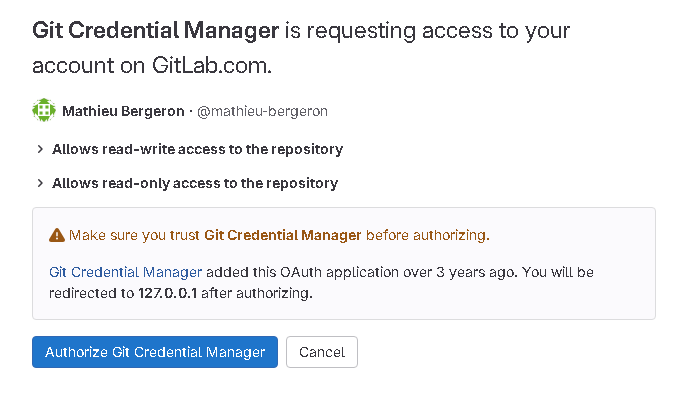Click 'after authorizing.' redirect note text

pos(257,293)
